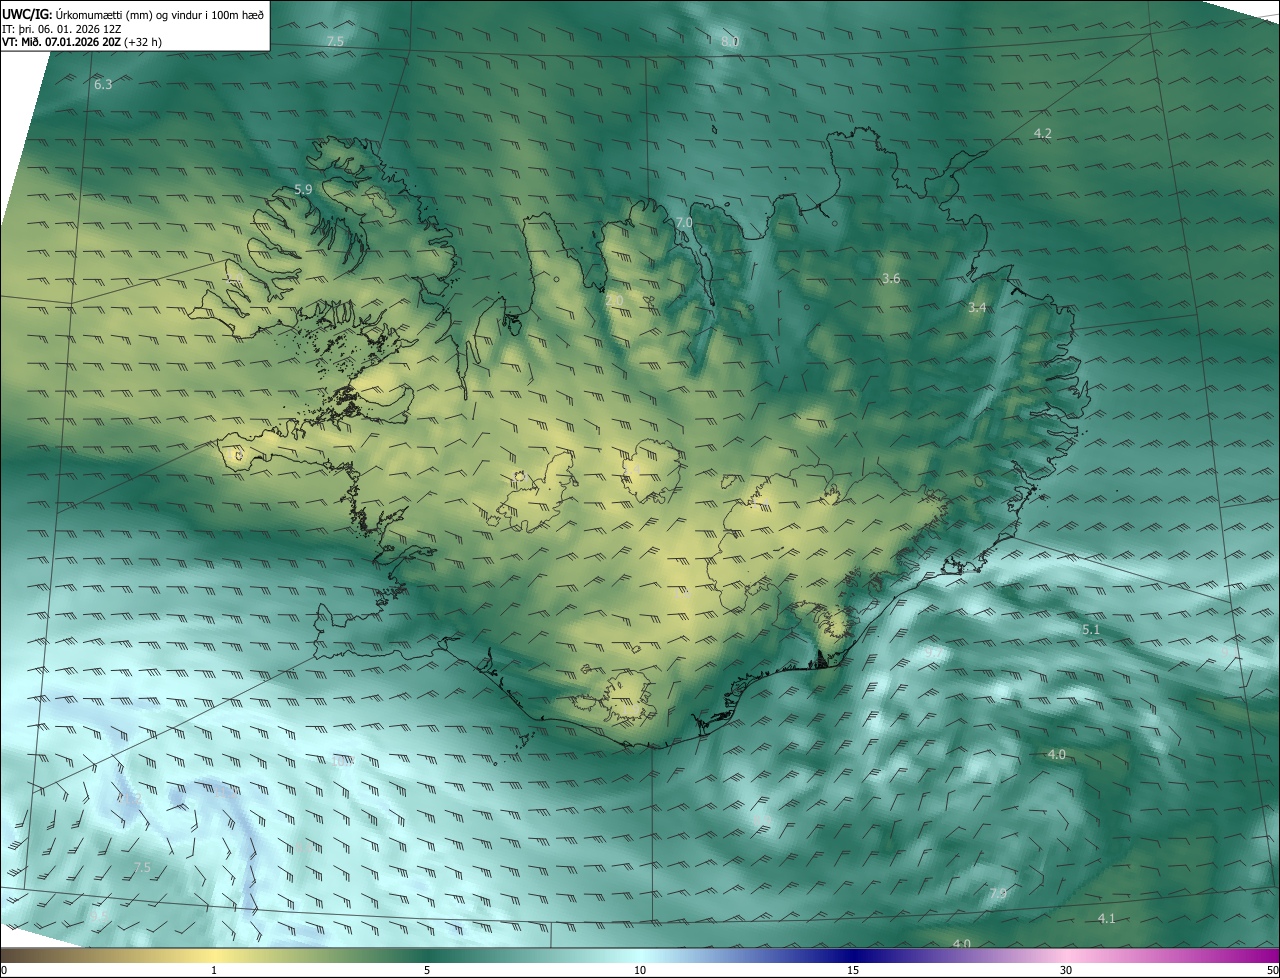Screen dimensions: 1280x978
Task: Click the color scale tick label '15'
Action: (x=853, y=970)
